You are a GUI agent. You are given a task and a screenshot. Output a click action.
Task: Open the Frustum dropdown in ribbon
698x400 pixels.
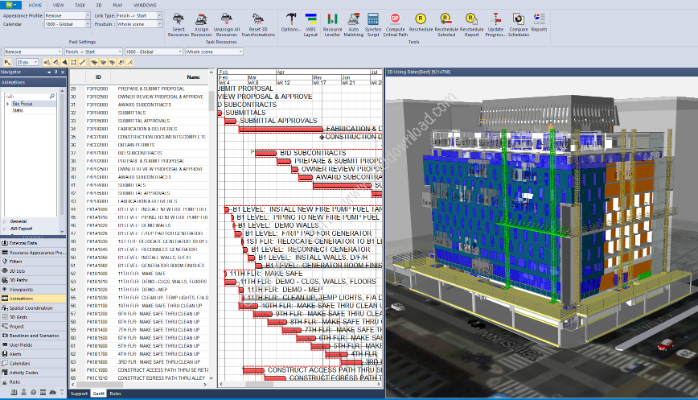click(139, 24)
